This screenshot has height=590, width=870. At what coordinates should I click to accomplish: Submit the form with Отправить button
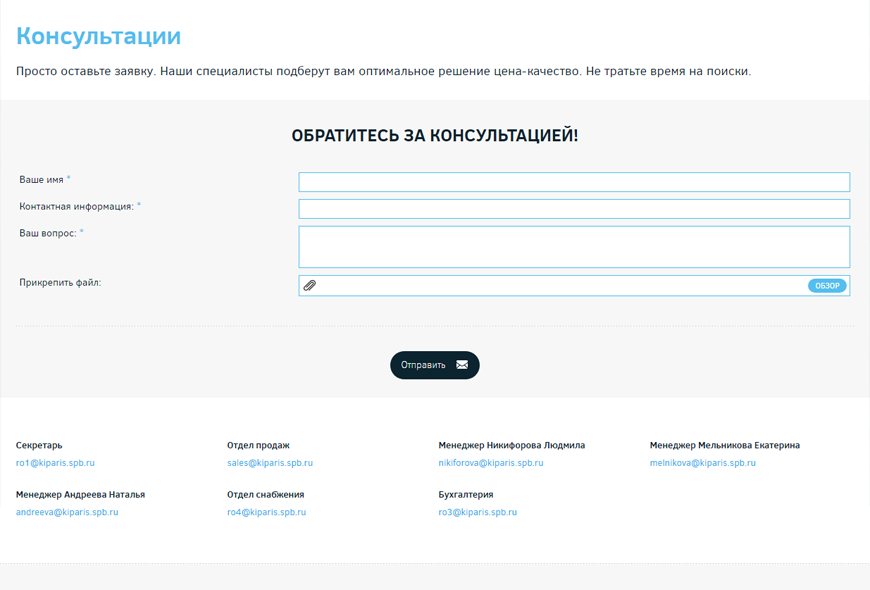[434, 365]
